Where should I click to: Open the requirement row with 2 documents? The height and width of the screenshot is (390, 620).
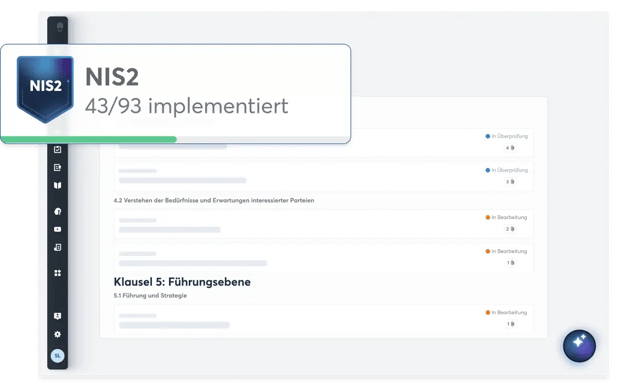pyautogui.click(x=323, y=224)
